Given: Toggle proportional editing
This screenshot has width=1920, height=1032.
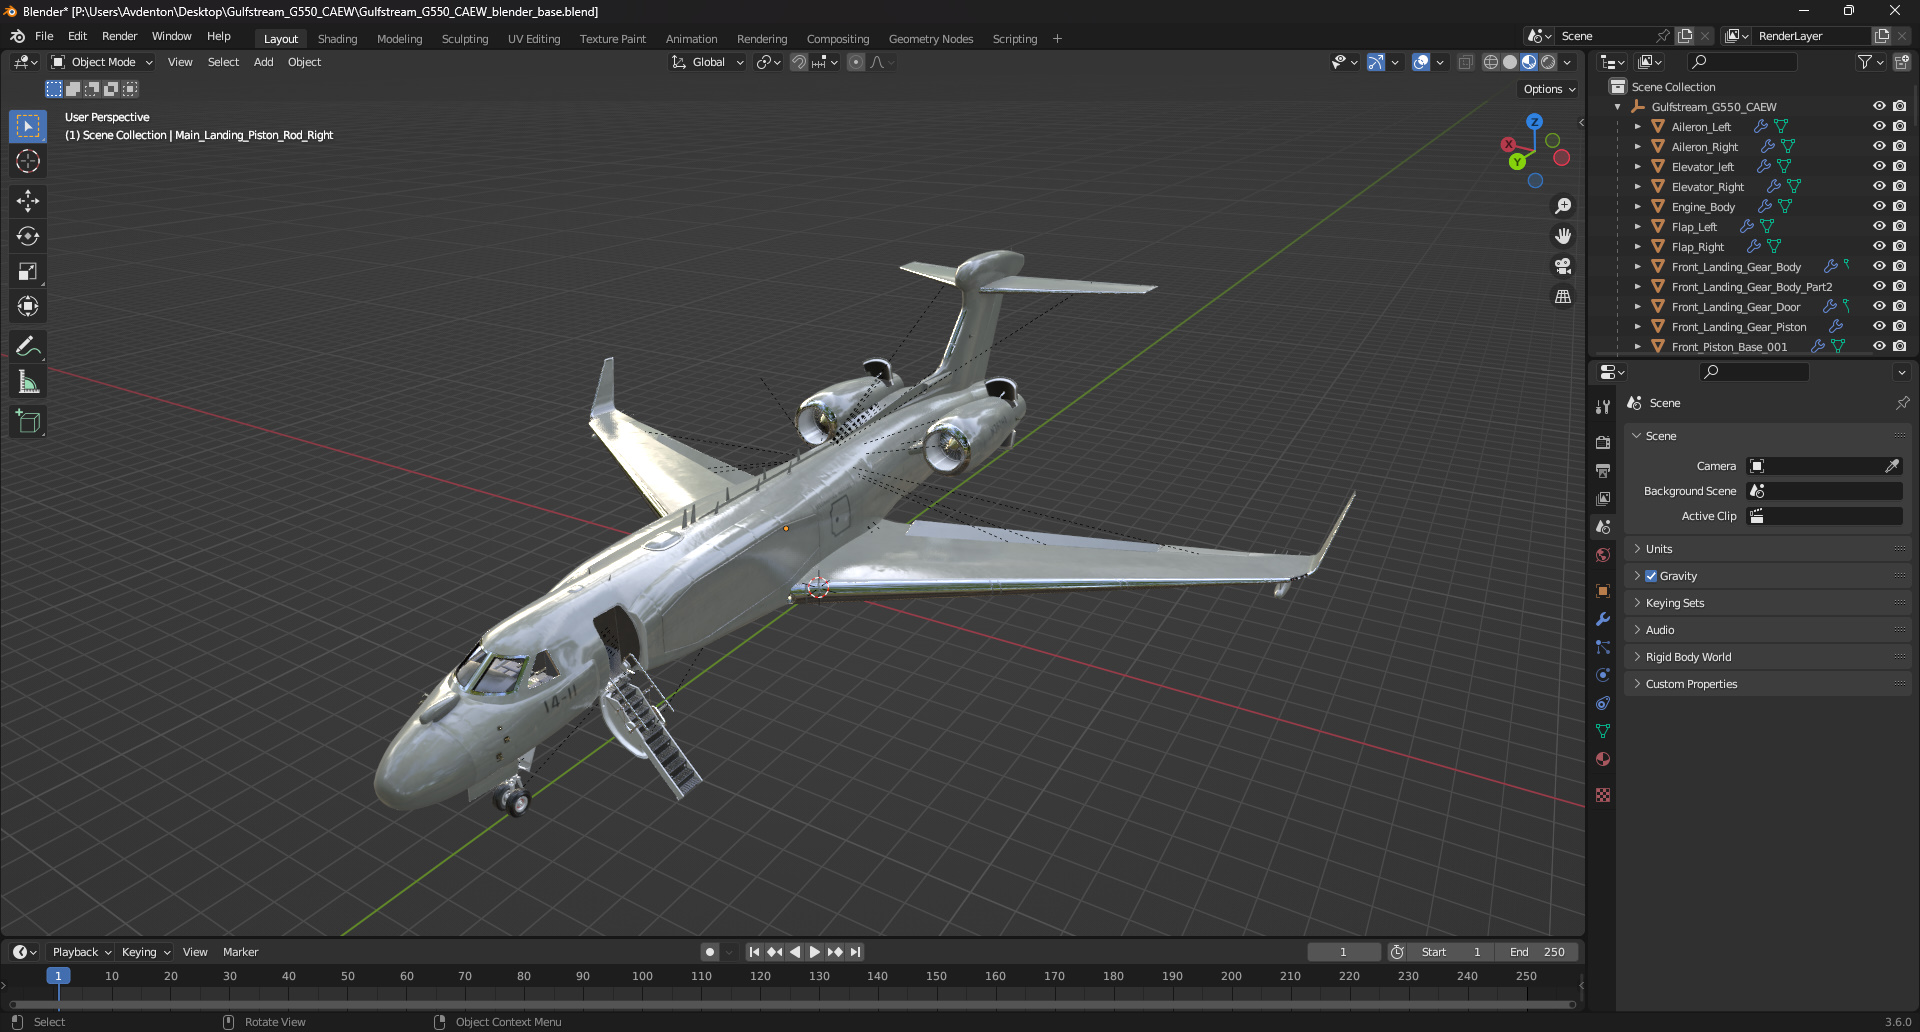Looking at the screenshot, I should point(856,62).
